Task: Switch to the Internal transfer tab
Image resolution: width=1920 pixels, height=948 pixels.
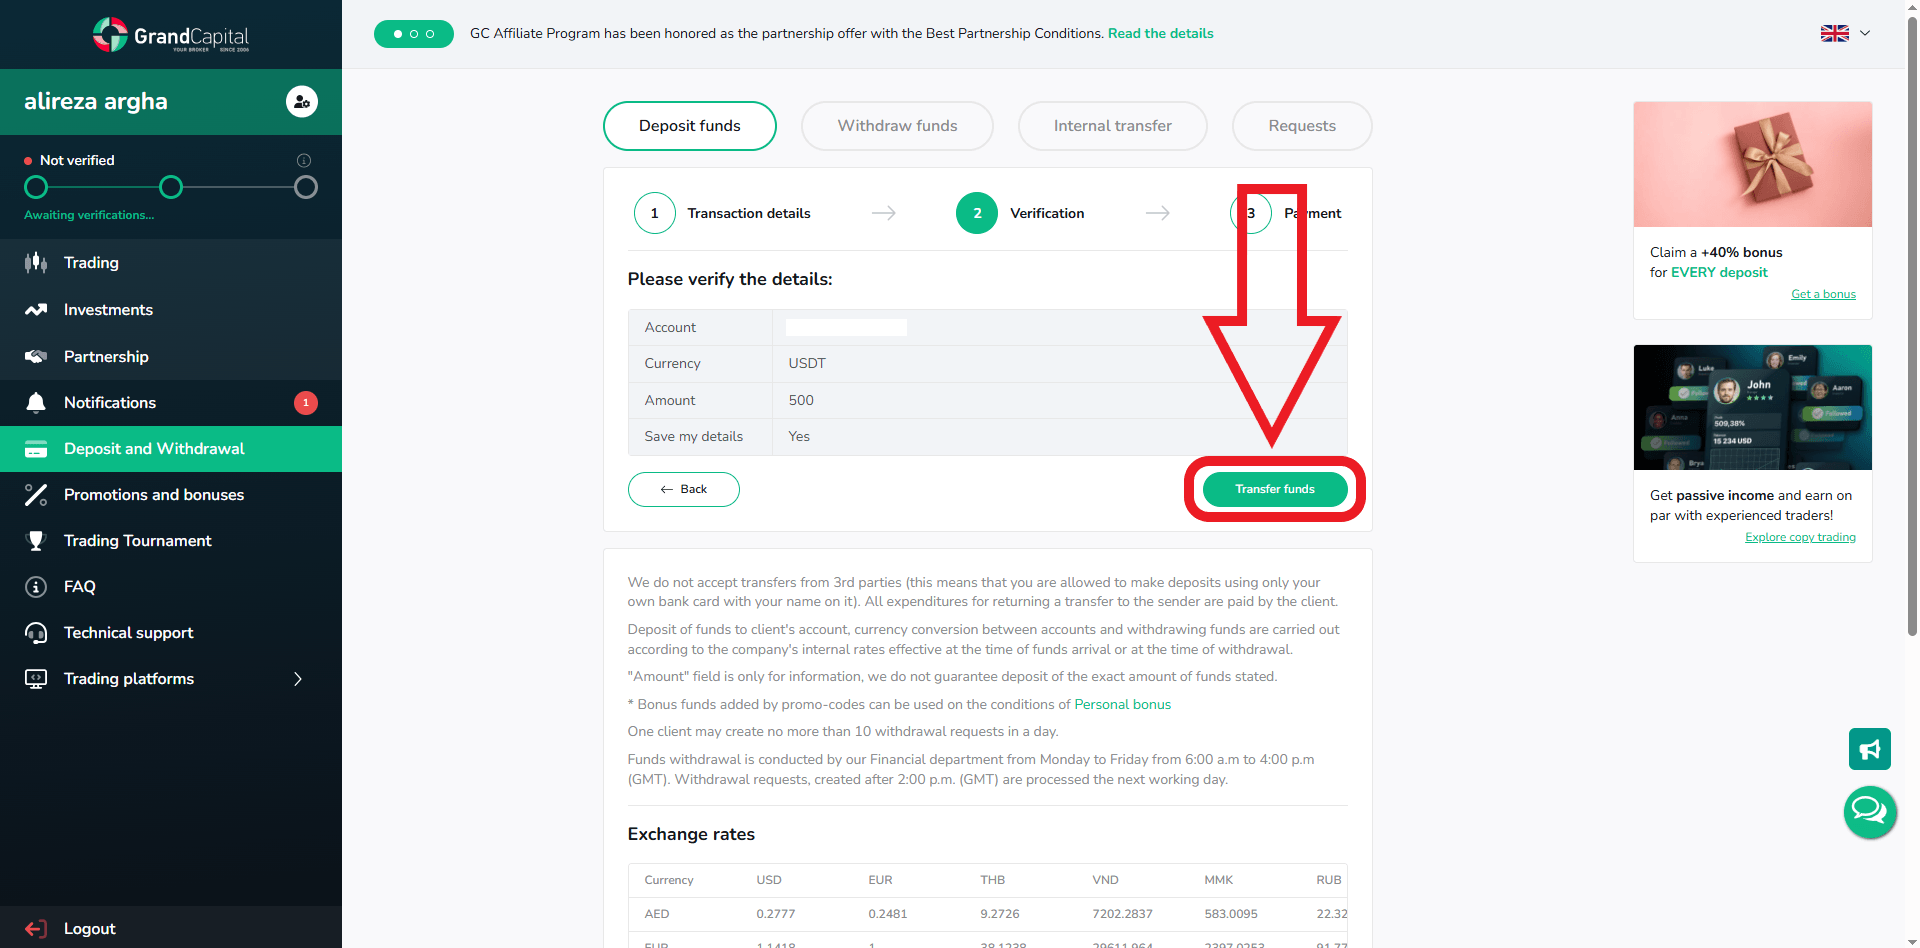Action: (1112, 126)
